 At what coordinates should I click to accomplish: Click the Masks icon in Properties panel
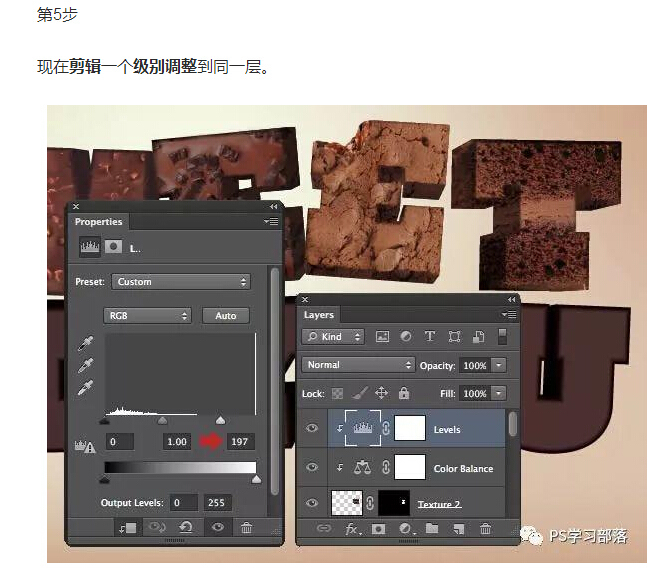point(113,246)
